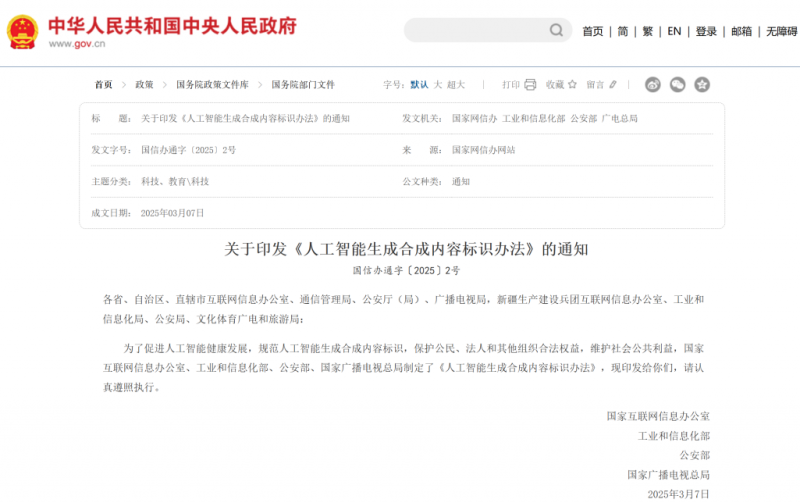Click the printer icon next to 打印
This screenshot has height=503, width=800.
pos(530,85)
